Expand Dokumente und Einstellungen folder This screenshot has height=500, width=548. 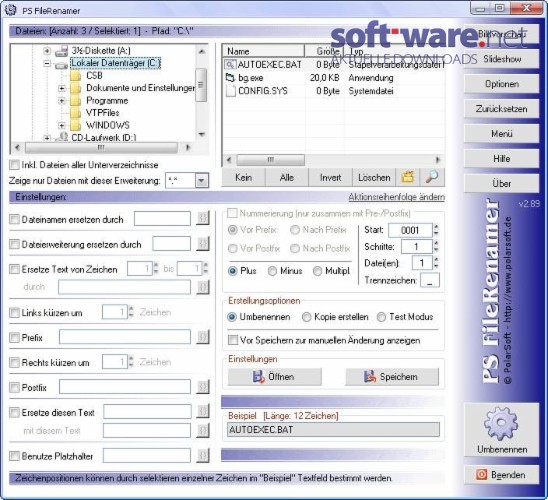[x=62, y=88]
